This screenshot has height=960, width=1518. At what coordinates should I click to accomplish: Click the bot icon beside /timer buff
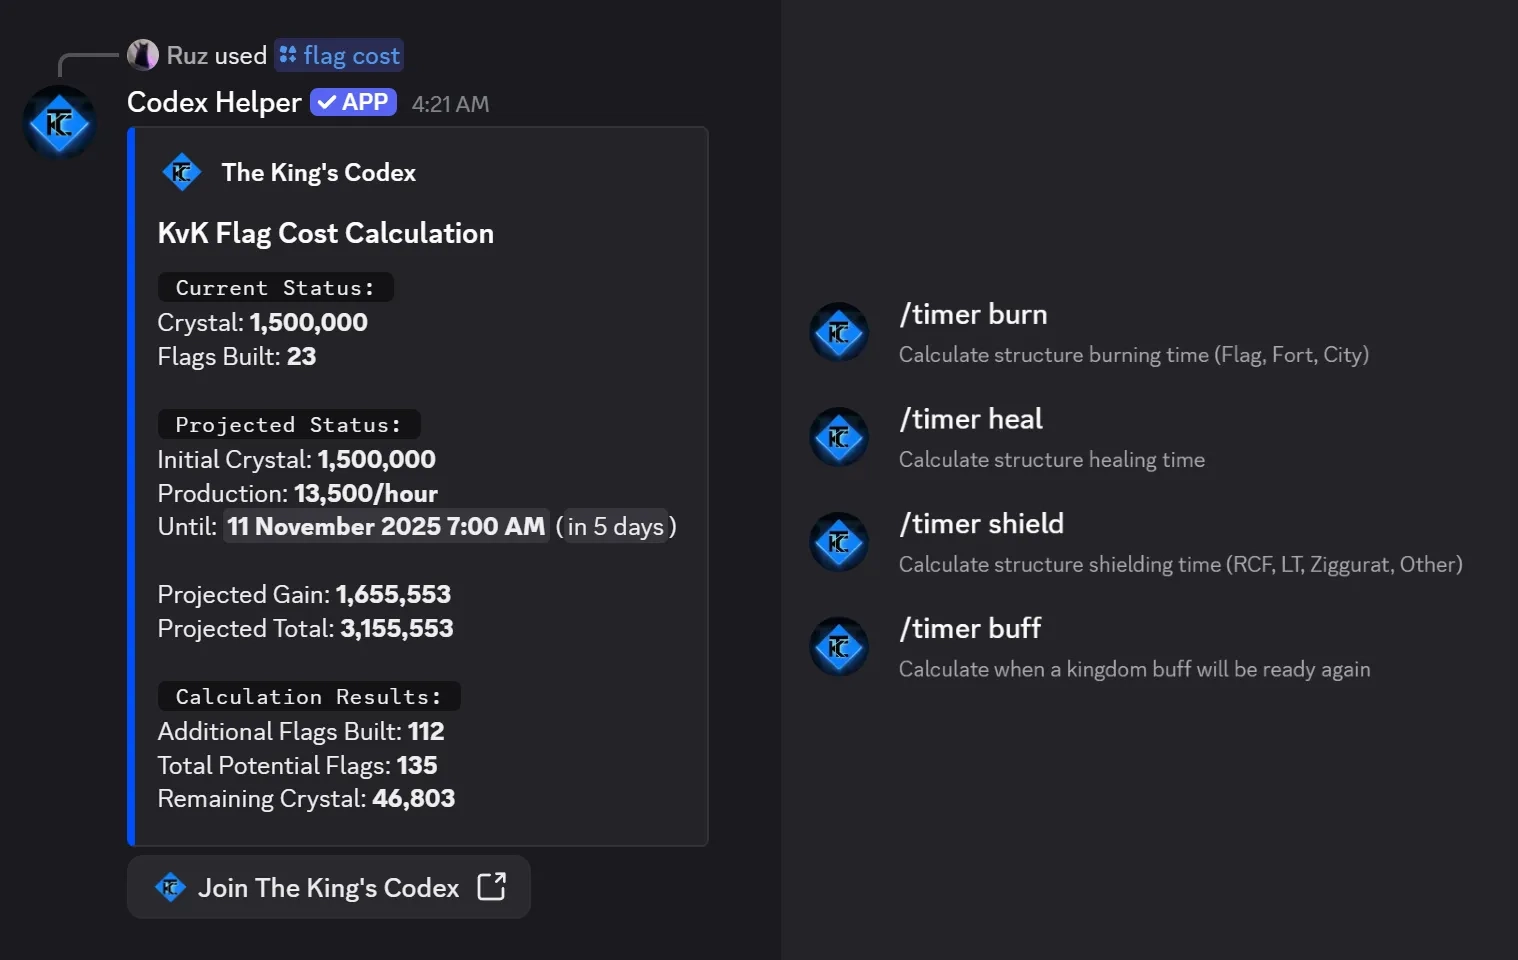[839, 646]
